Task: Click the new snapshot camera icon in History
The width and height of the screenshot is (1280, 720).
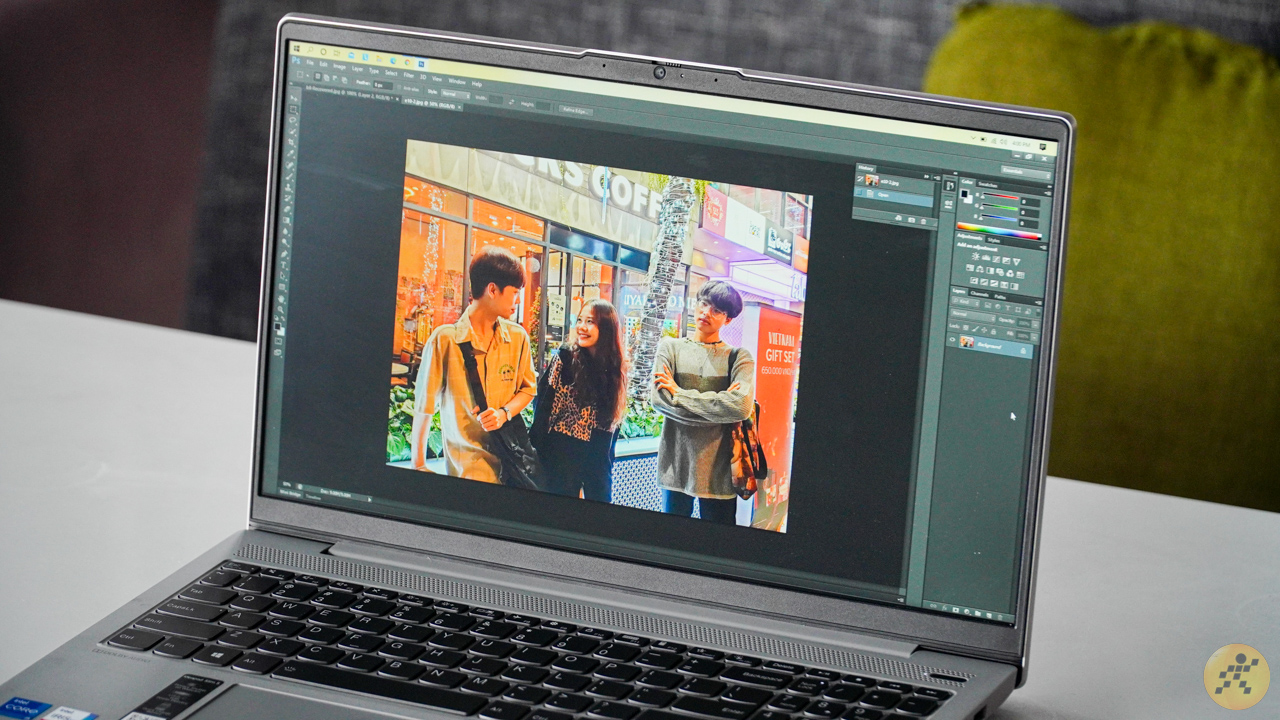Action: [x=910, y=219]
